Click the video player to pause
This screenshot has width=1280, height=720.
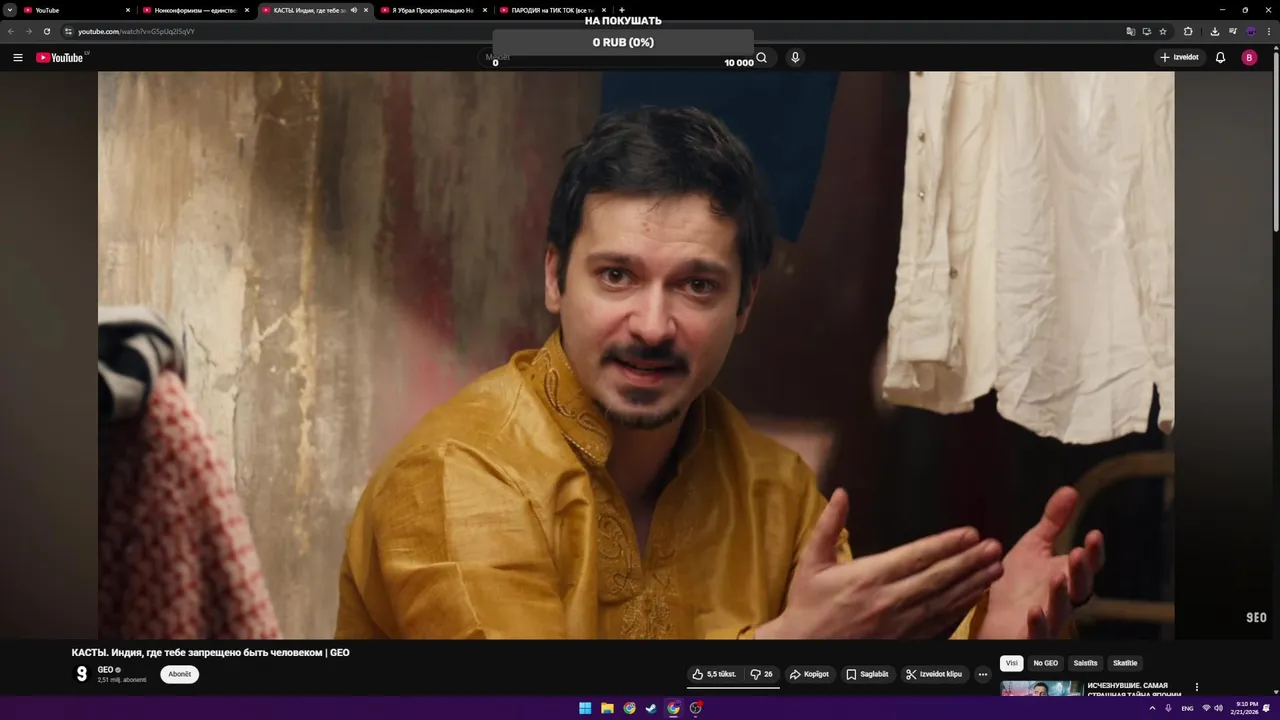[x=636, y=355]
